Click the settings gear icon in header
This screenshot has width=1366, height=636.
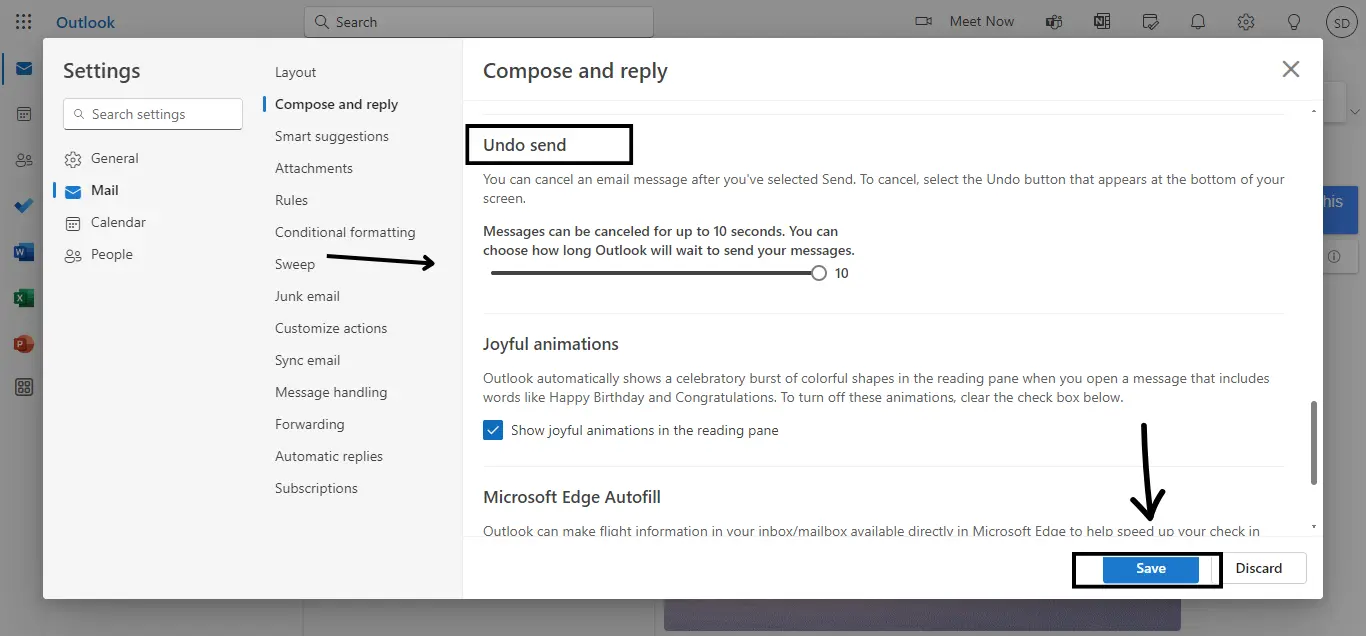(1246, 22)
